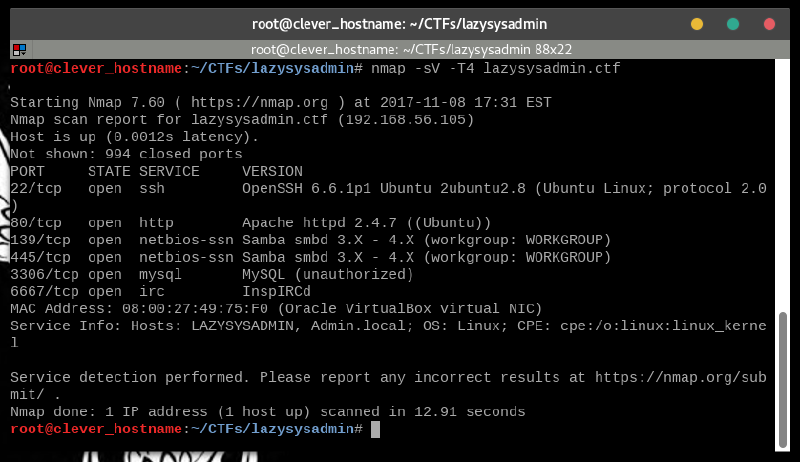Click the 22/tcp port entry

pos(36,188)
